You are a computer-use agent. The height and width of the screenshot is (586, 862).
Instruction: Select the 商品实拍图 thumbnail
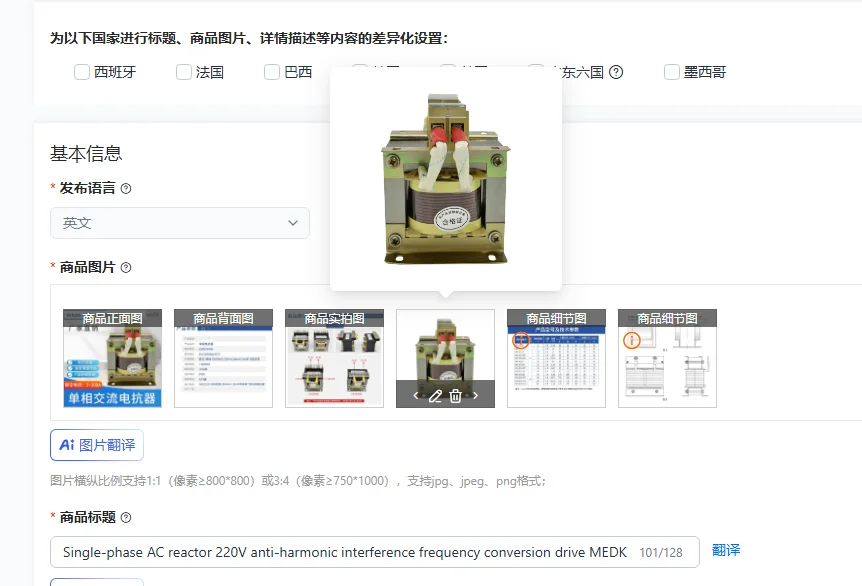coord(334,358)
